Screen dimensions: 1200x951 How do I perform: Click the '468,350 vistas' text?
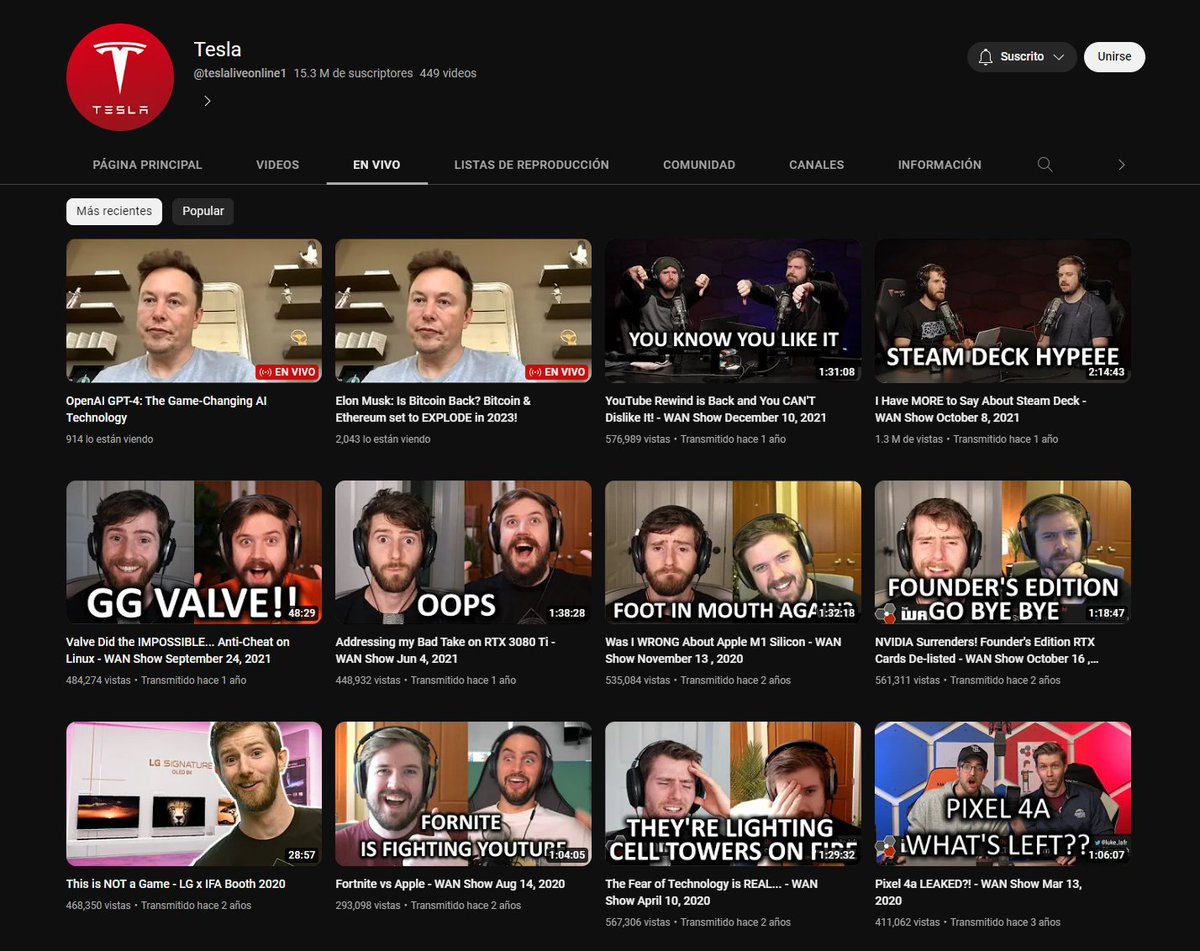(x=98, y=905)
